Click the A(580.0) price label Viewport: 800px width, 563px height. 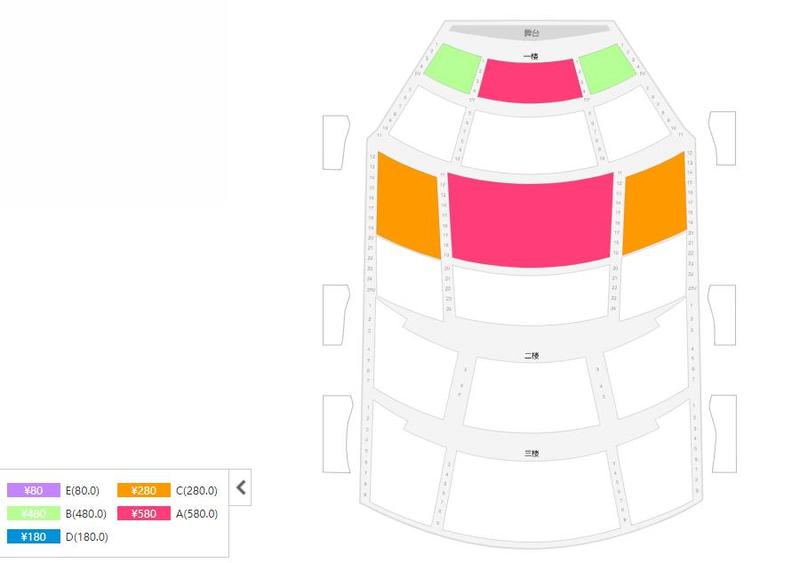[x=196, y=514]
